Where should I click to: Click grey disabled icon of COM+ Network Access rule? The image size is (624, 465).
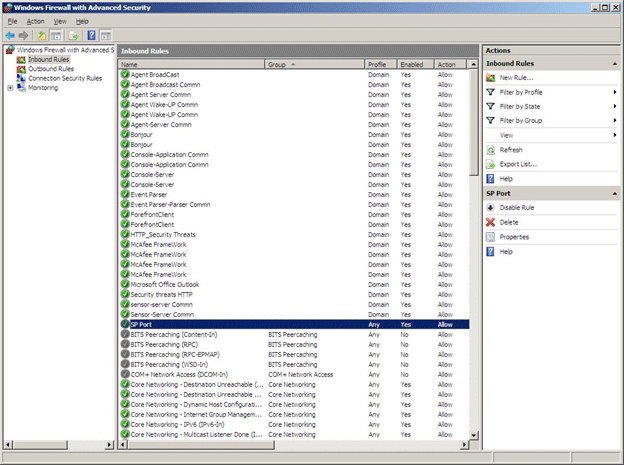pos(125,374)
